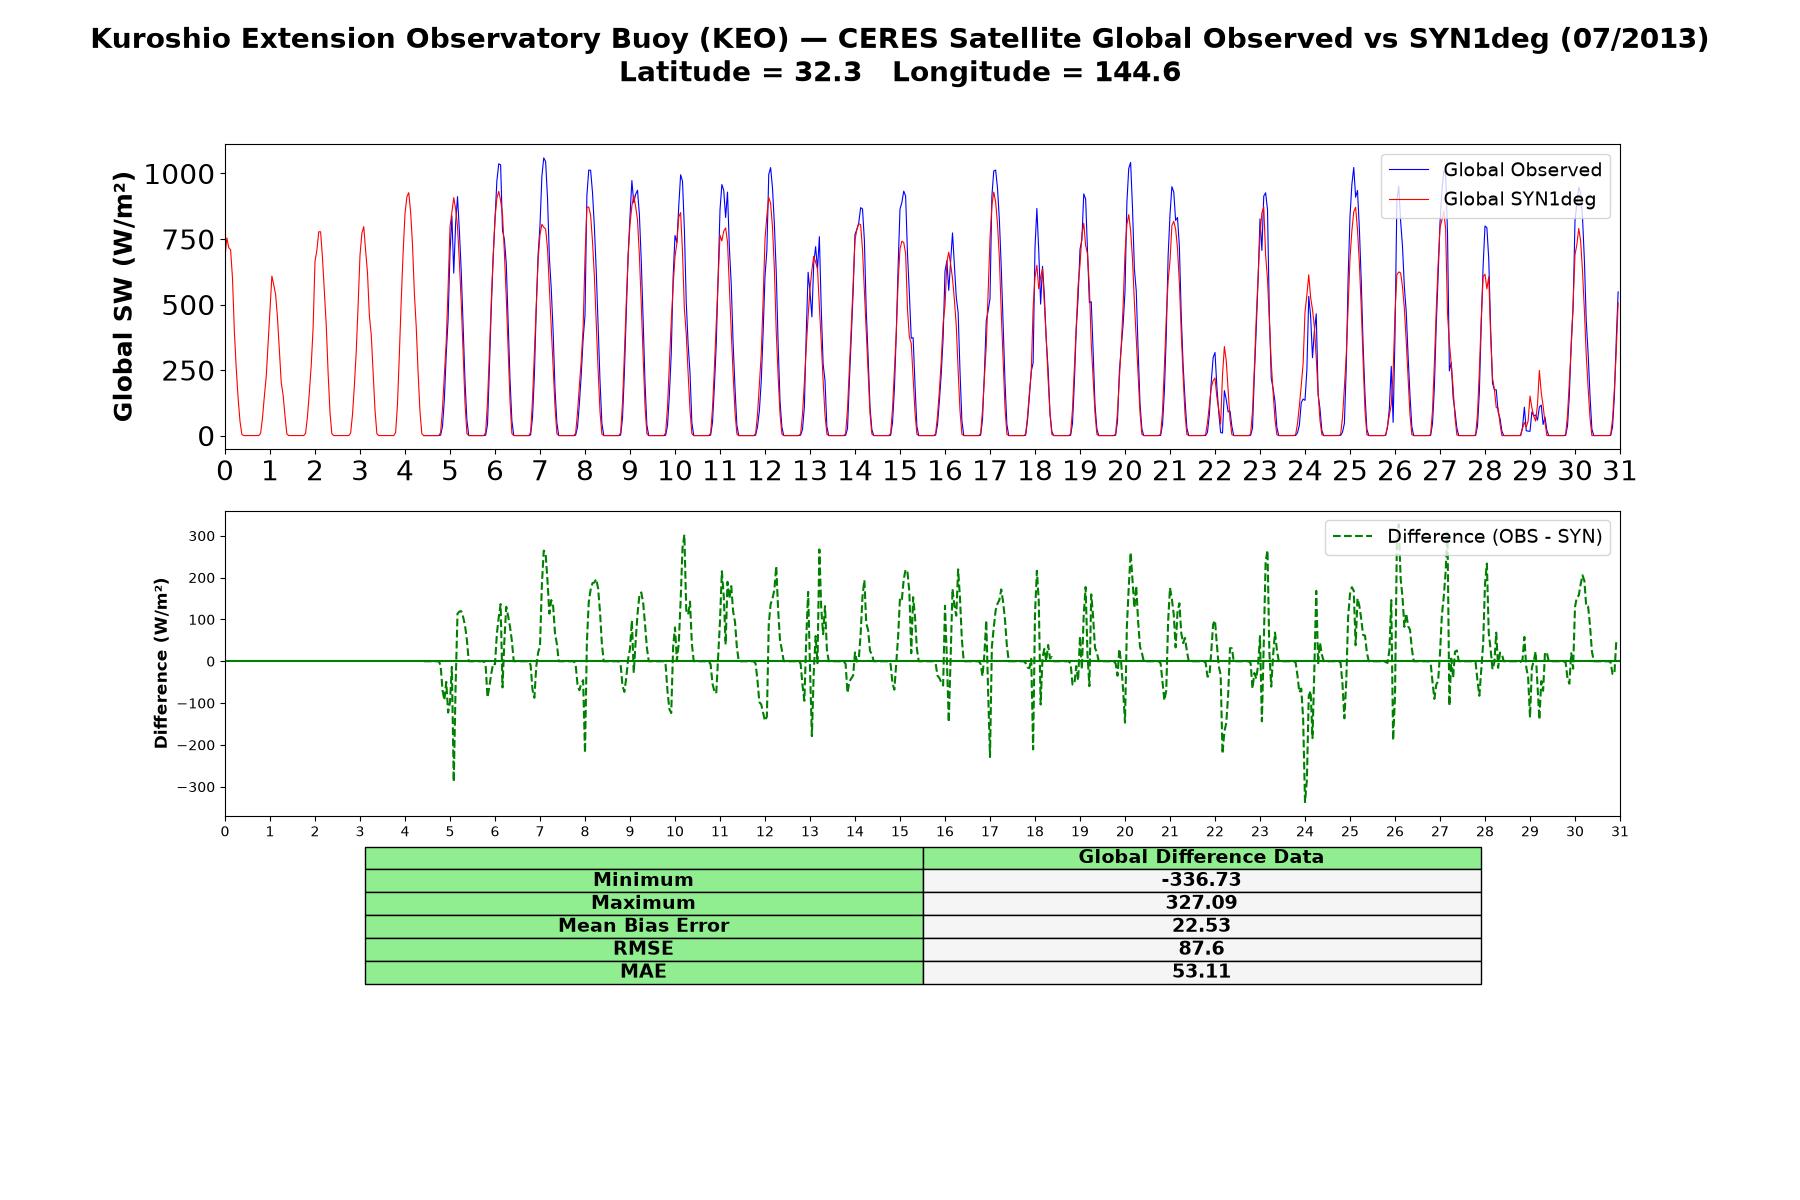Select the Minimum row label in table
Viewport: 1800px width, 1200px height.
(x=643, y=880)
